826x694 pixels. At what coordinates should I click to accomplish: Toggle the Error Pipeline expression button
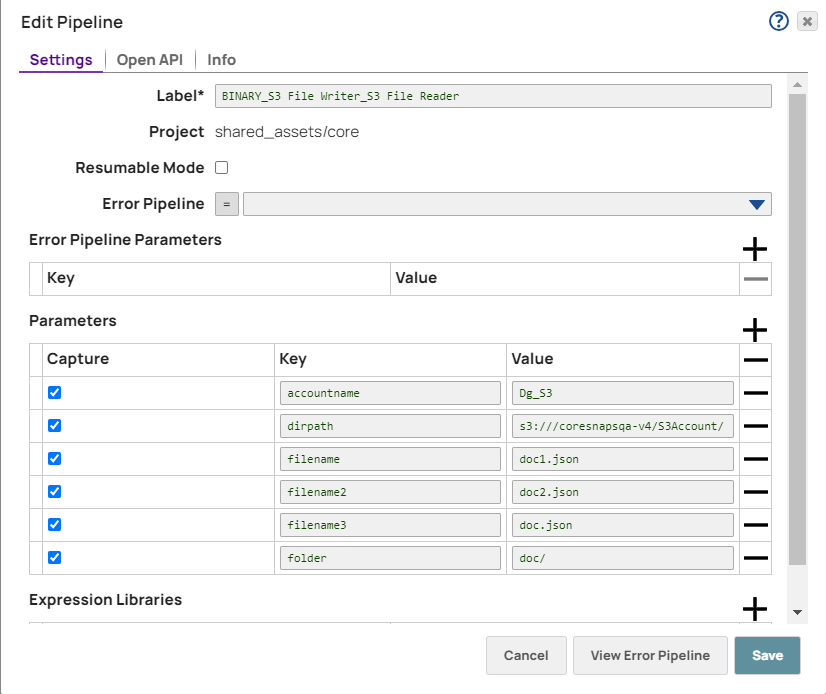coord(227,204)
